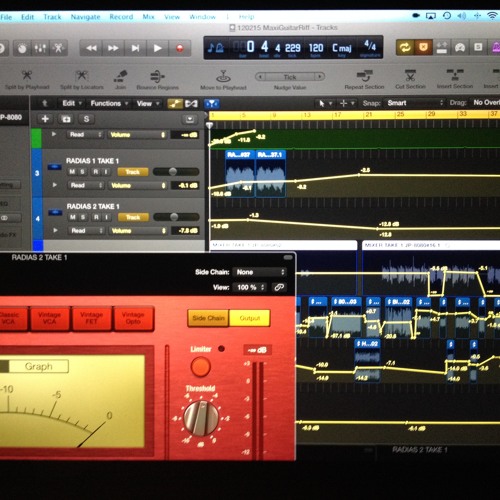Click the Join regions icon
Screen dimensions: 500x500
point(120,76)
